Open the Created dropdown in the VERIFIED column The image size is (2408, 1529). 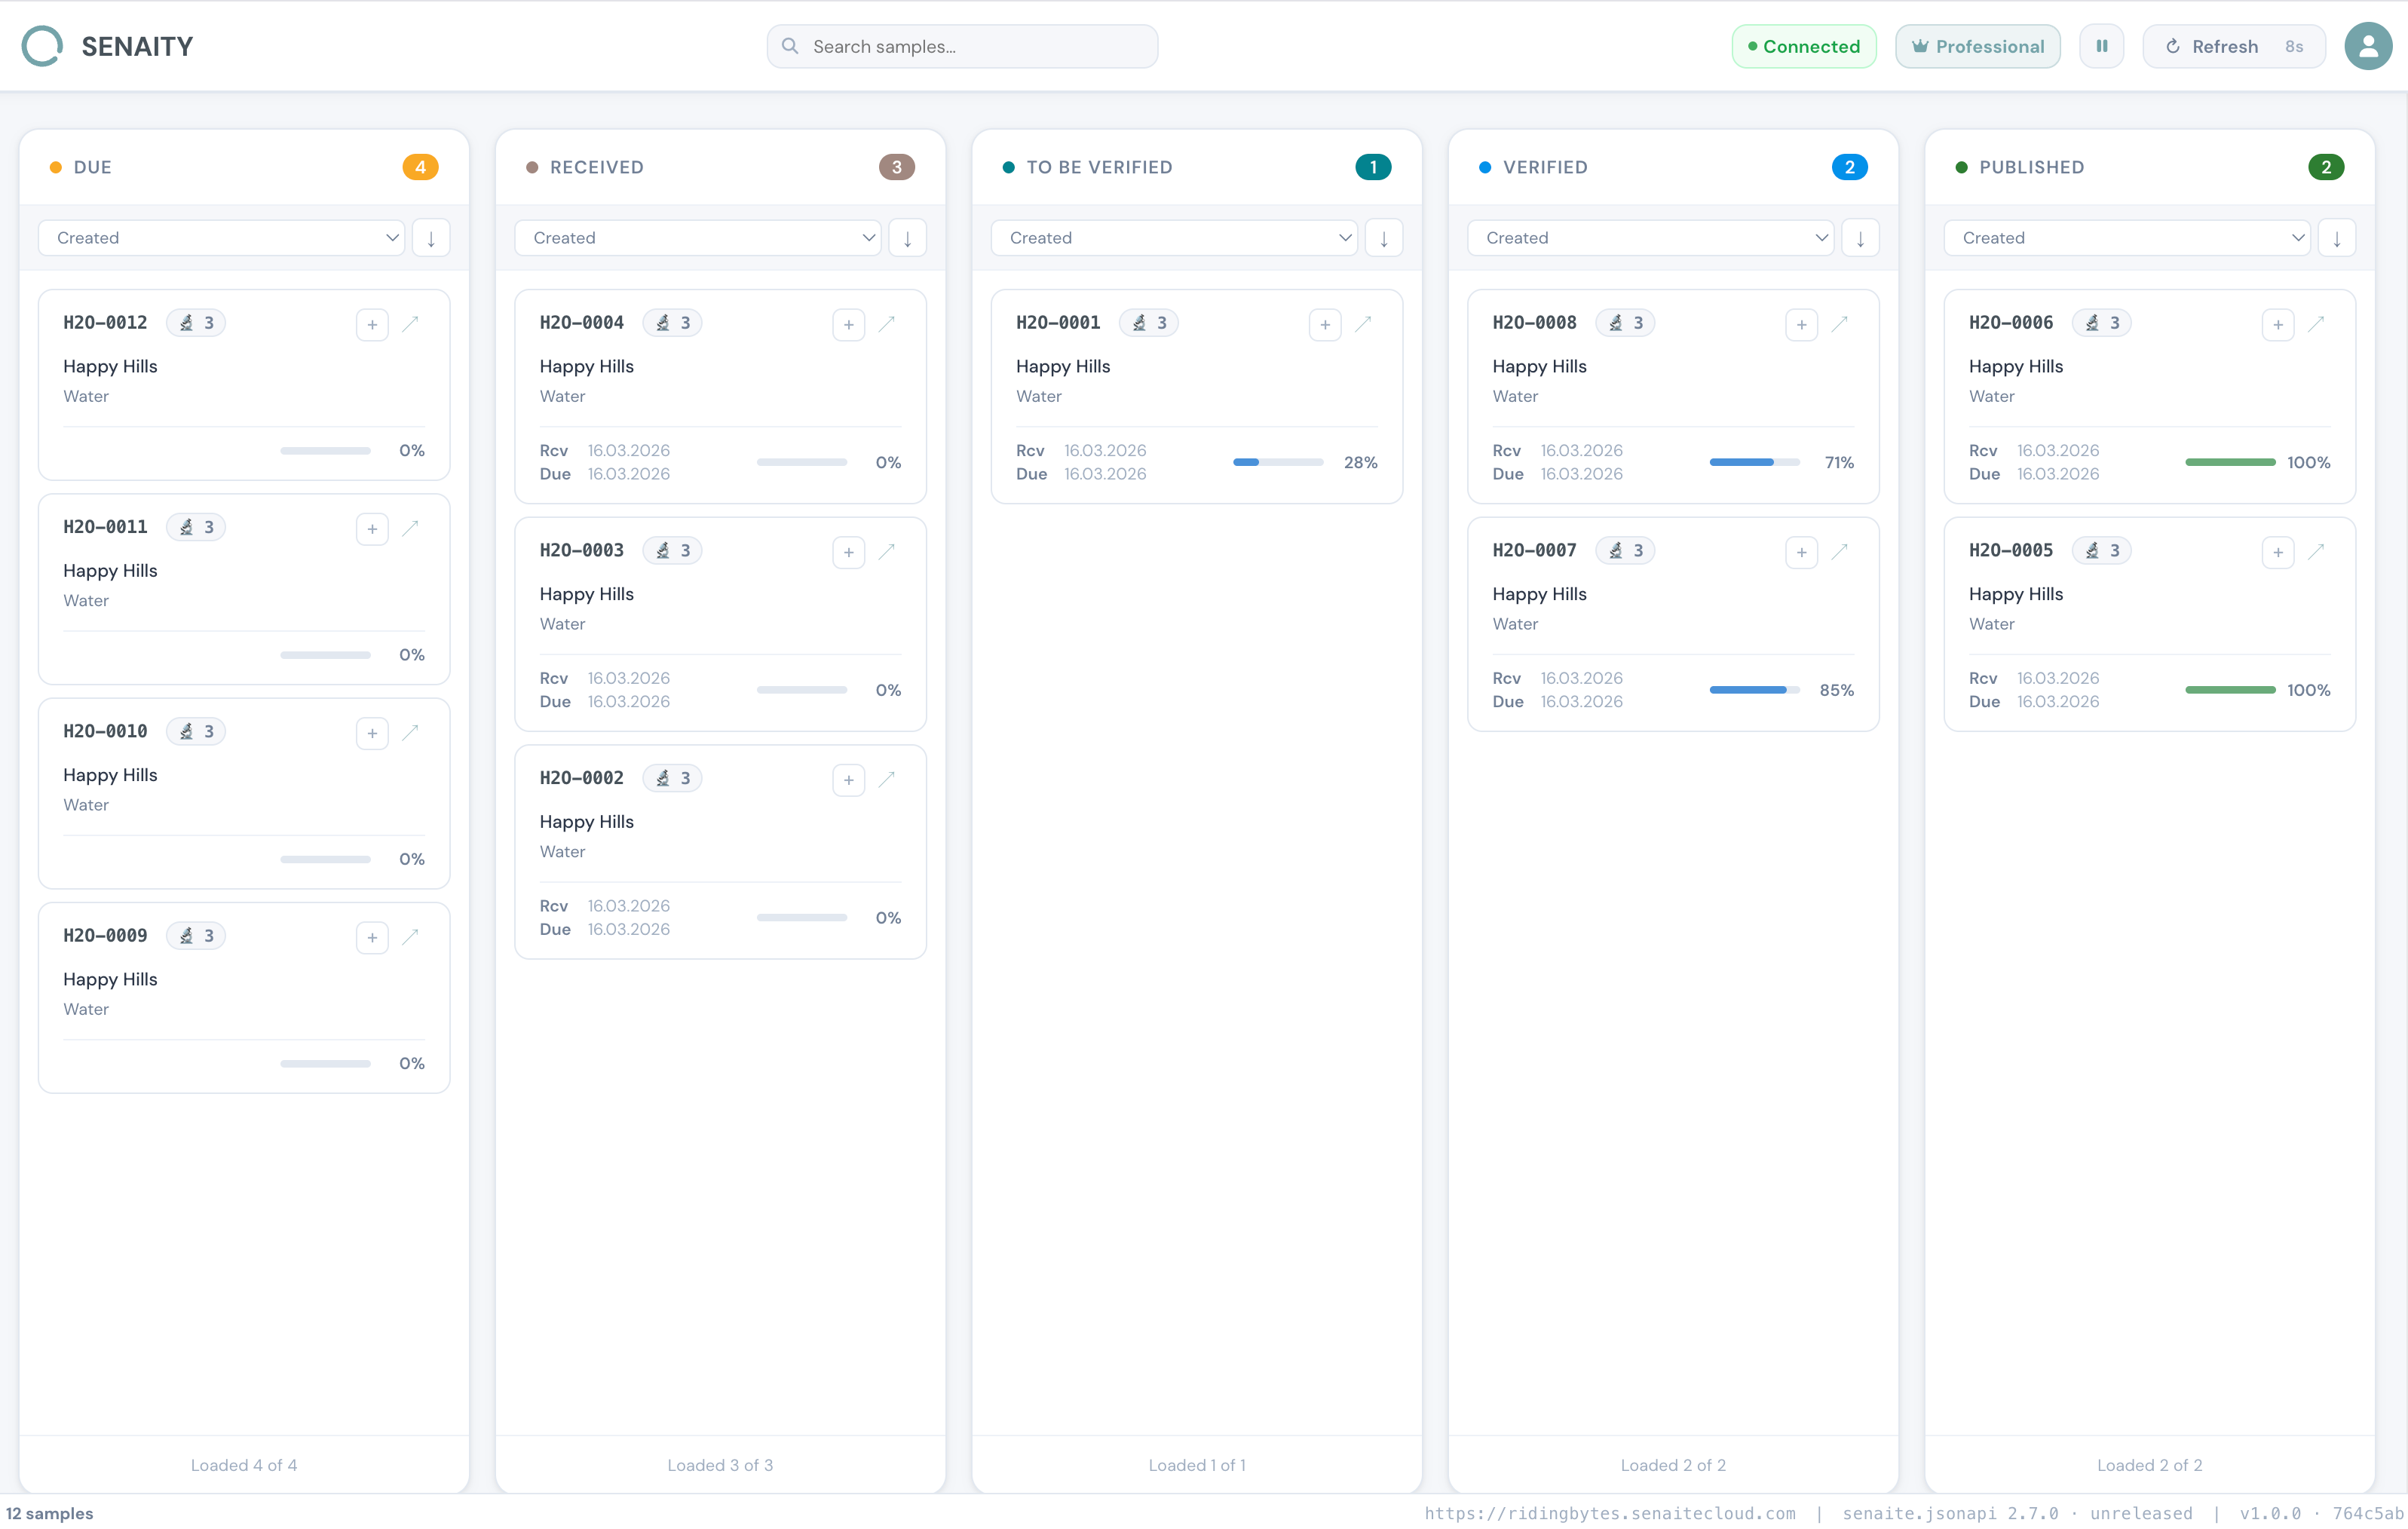pos(1649,237)
